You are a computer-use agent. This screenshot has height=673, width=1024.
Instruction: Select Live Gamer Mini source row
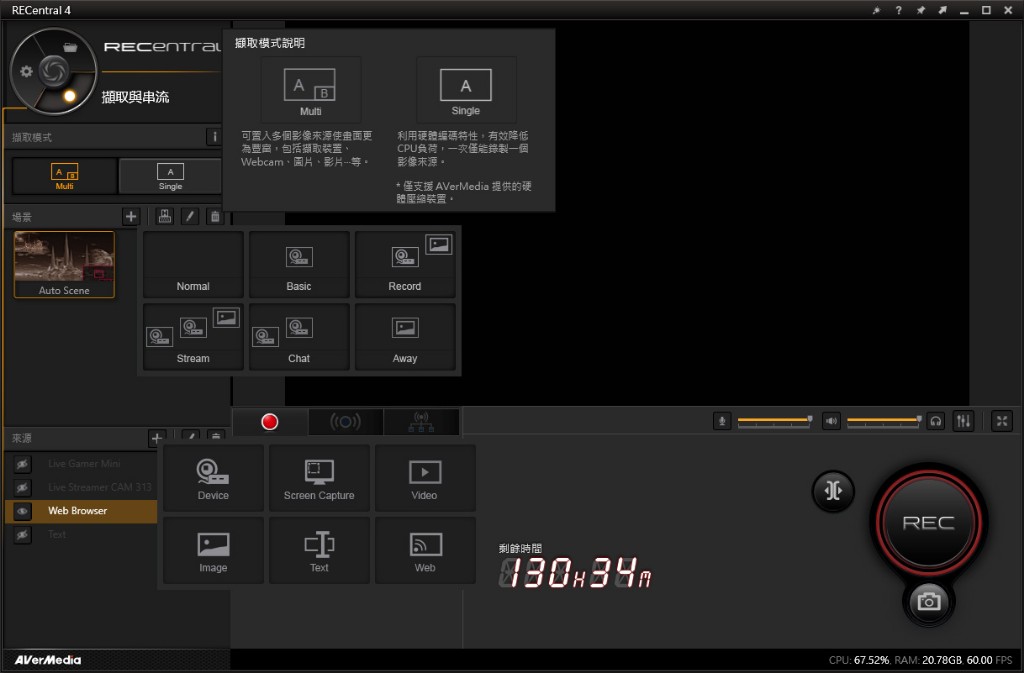tap(82, 464)
